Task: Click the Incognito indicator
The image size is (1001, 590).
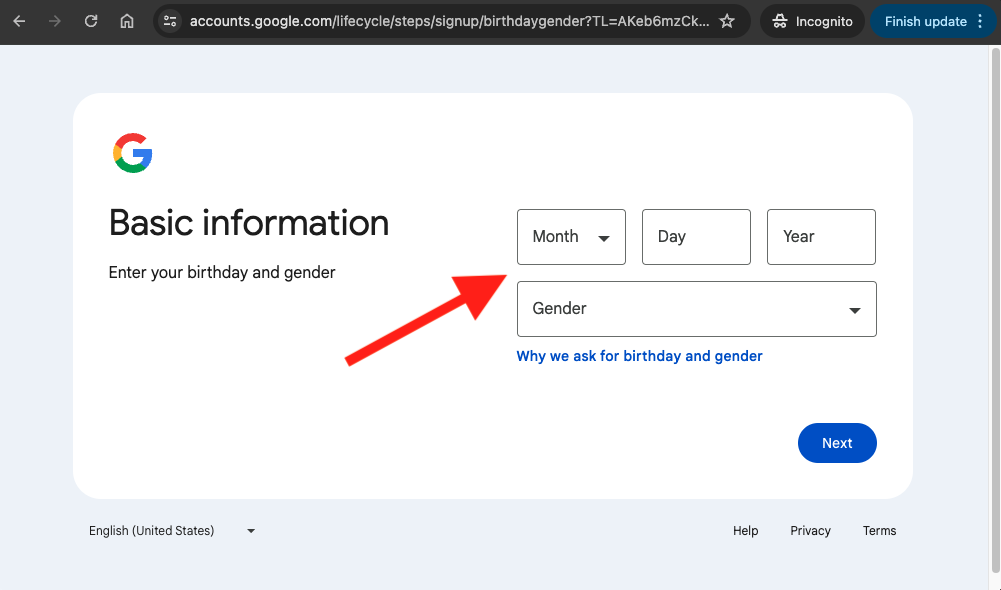Action: tap(812, 21)
